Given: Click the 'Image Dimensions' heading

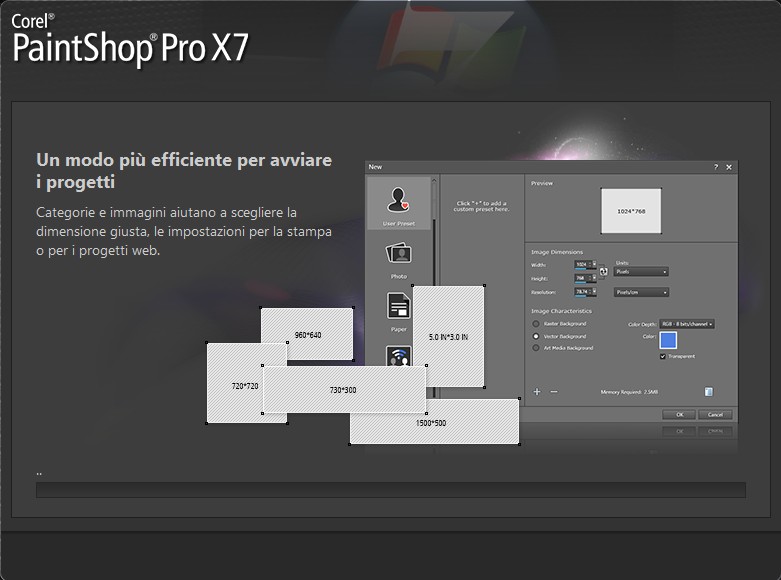Looking at the screenshot, I should pyautogui.click(x=557, y=252).
